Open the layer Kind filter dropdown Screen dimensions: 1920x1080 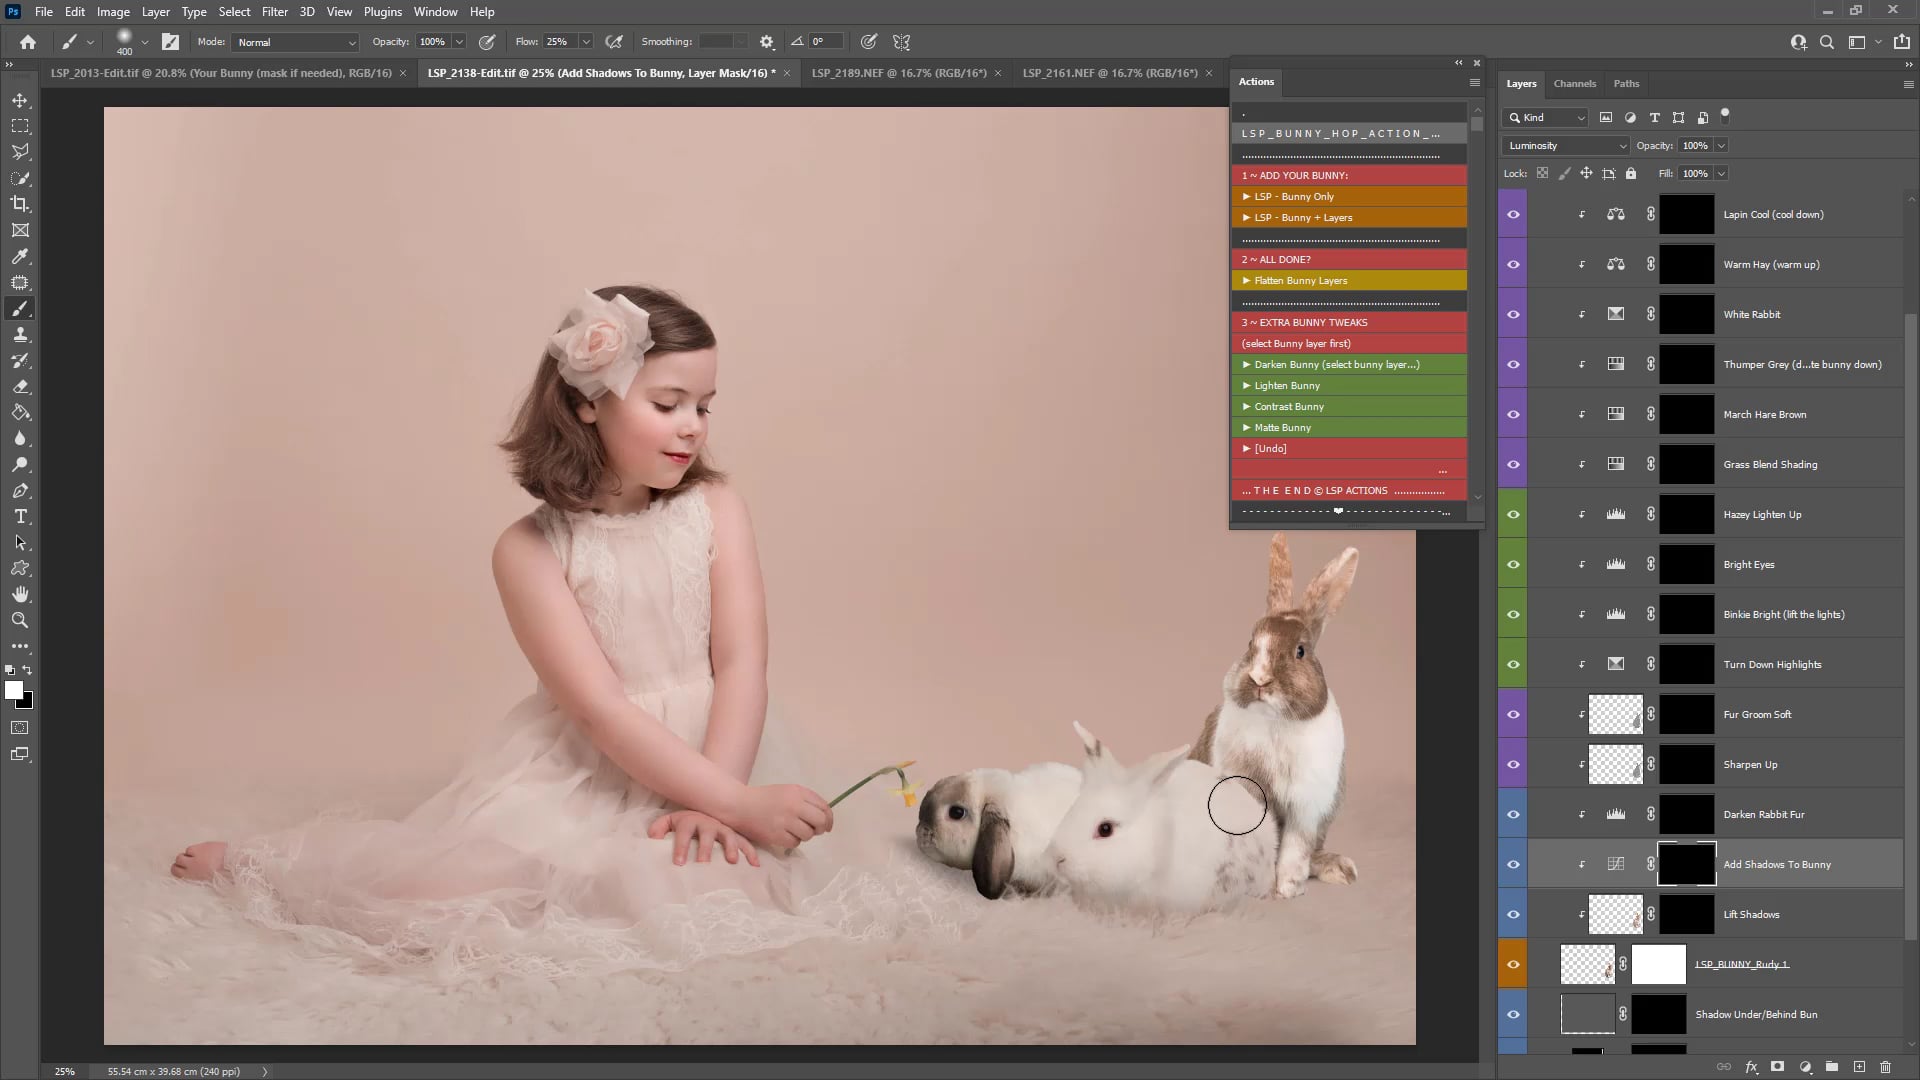[1546, 117]
